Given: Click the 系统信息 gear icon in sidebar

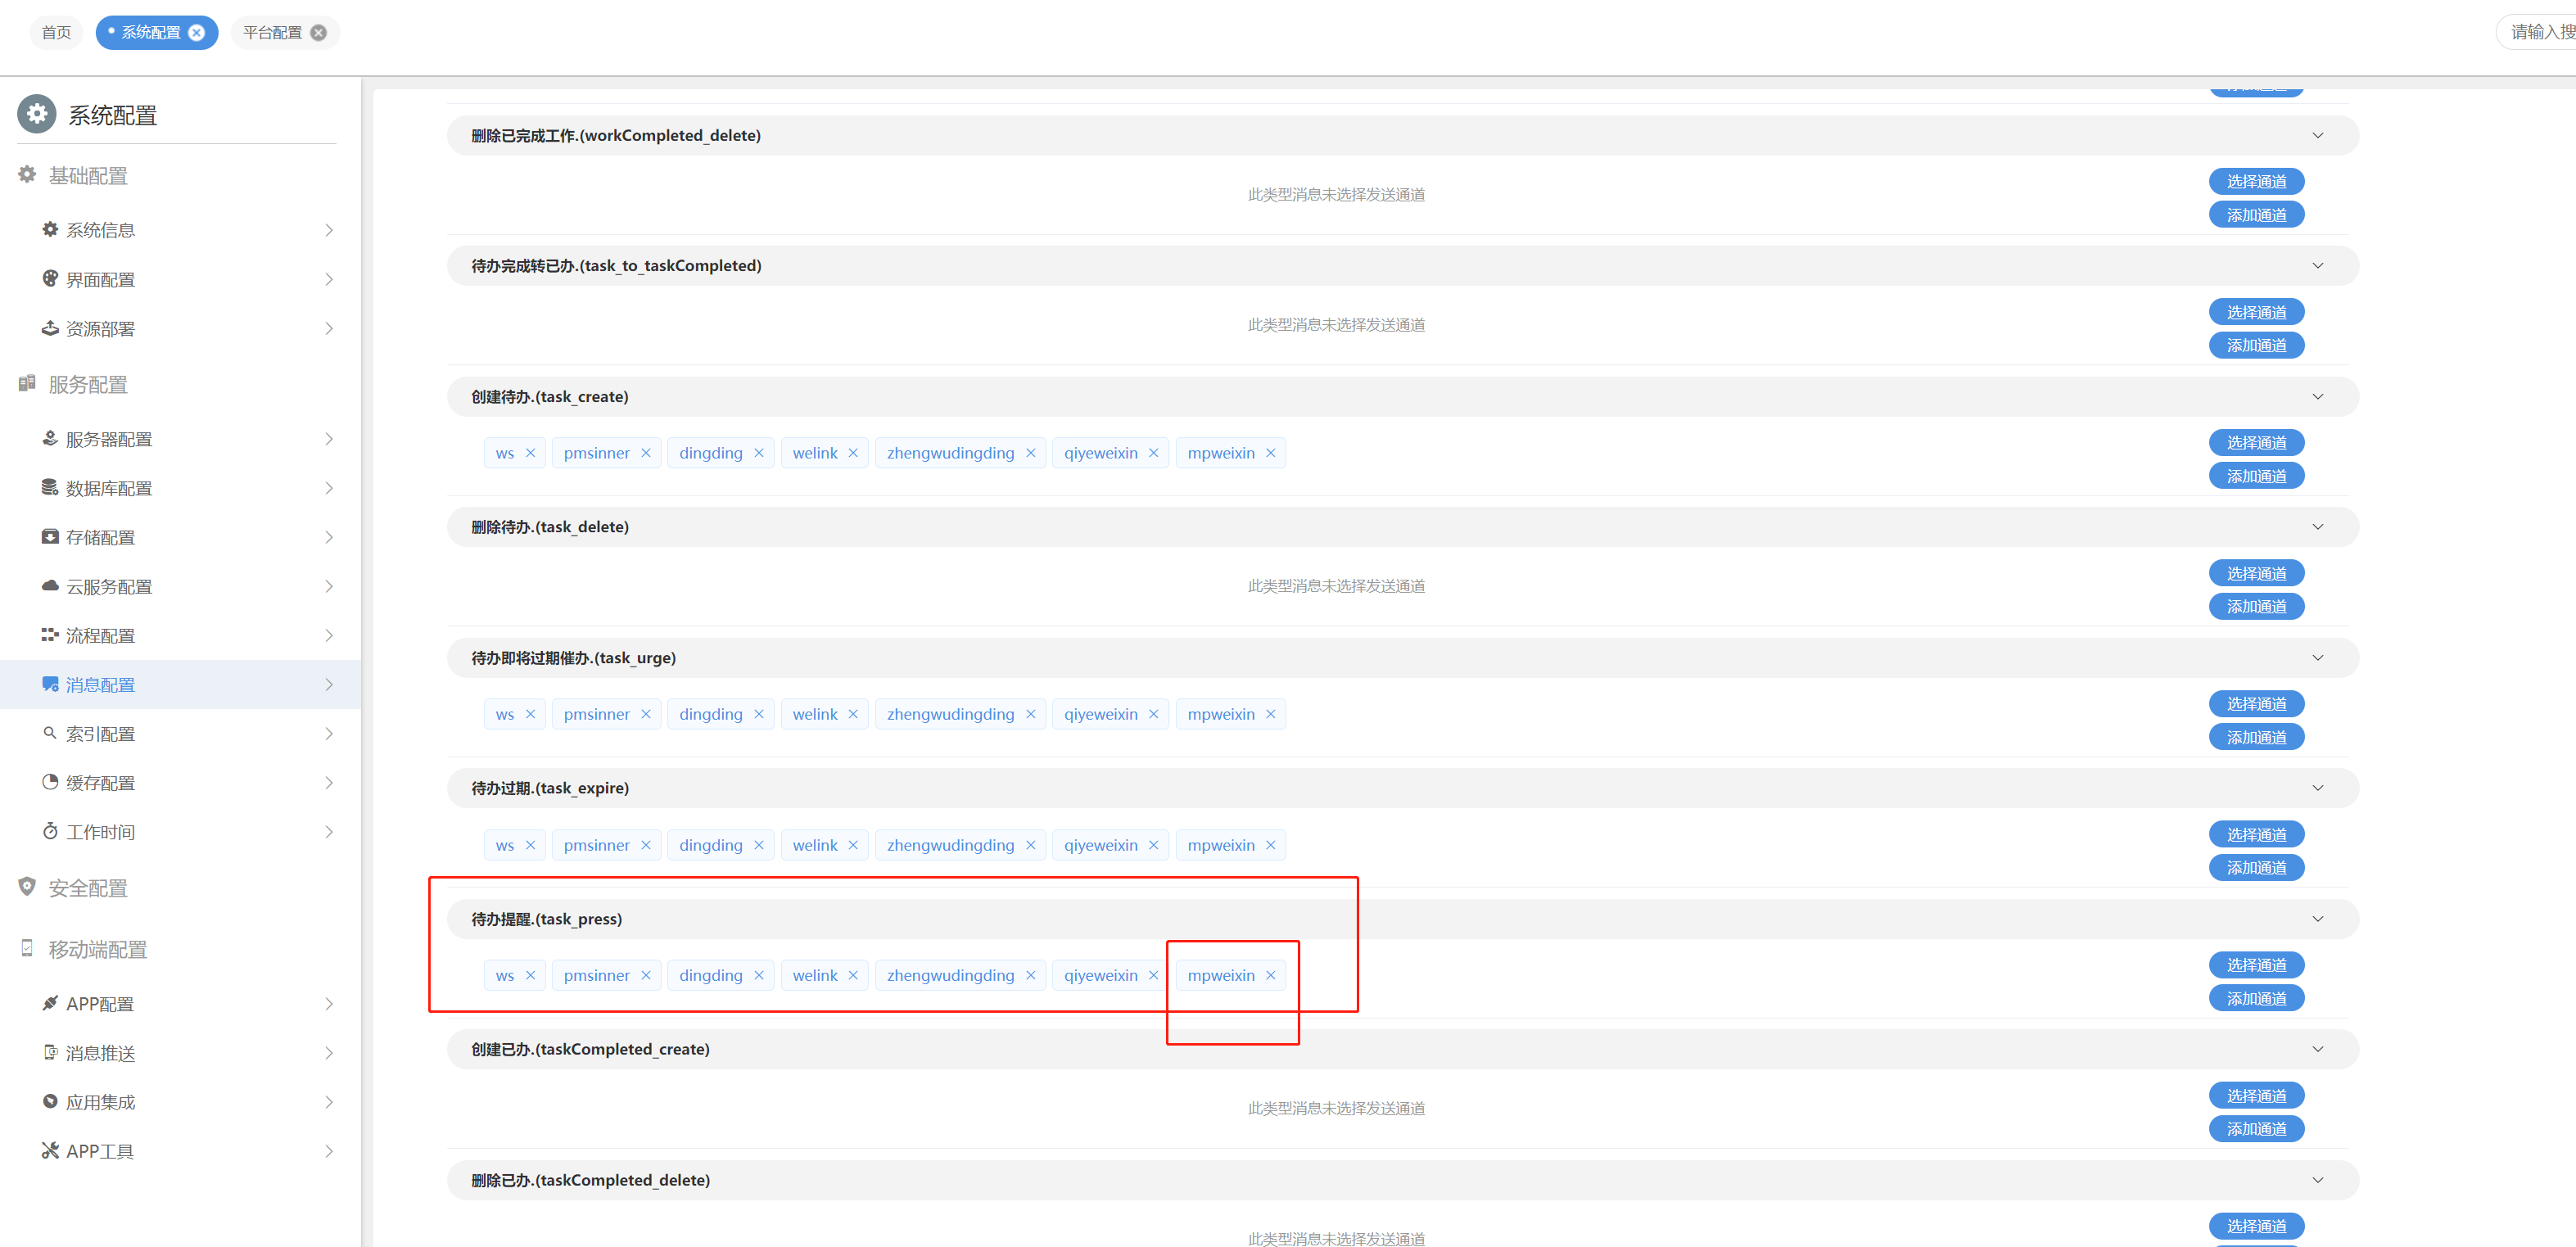Looking at the screenshot, I should tap(50, 229).
